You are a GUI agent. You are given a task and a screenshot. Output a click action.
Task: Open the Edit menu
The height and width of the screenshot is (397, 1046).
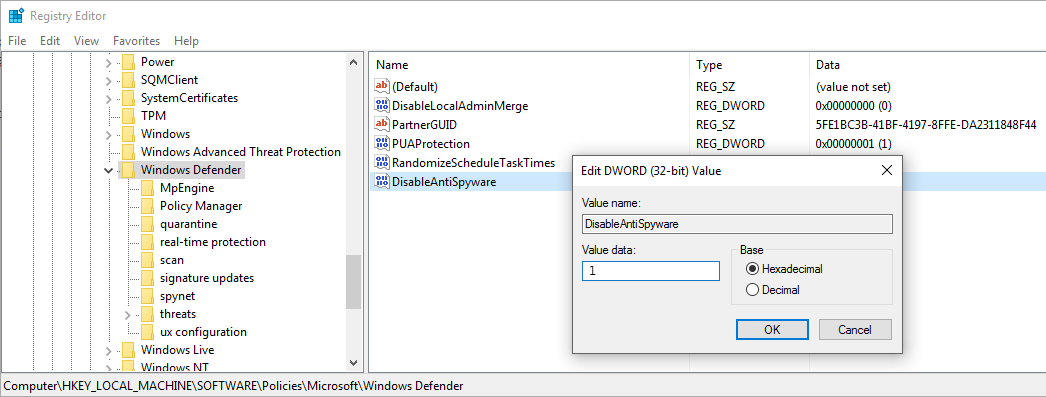click(50, 41)
